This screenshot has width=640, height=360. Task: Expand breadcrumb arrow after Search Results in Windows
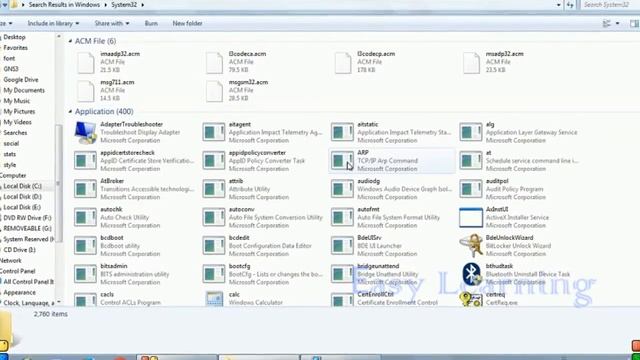106,5
